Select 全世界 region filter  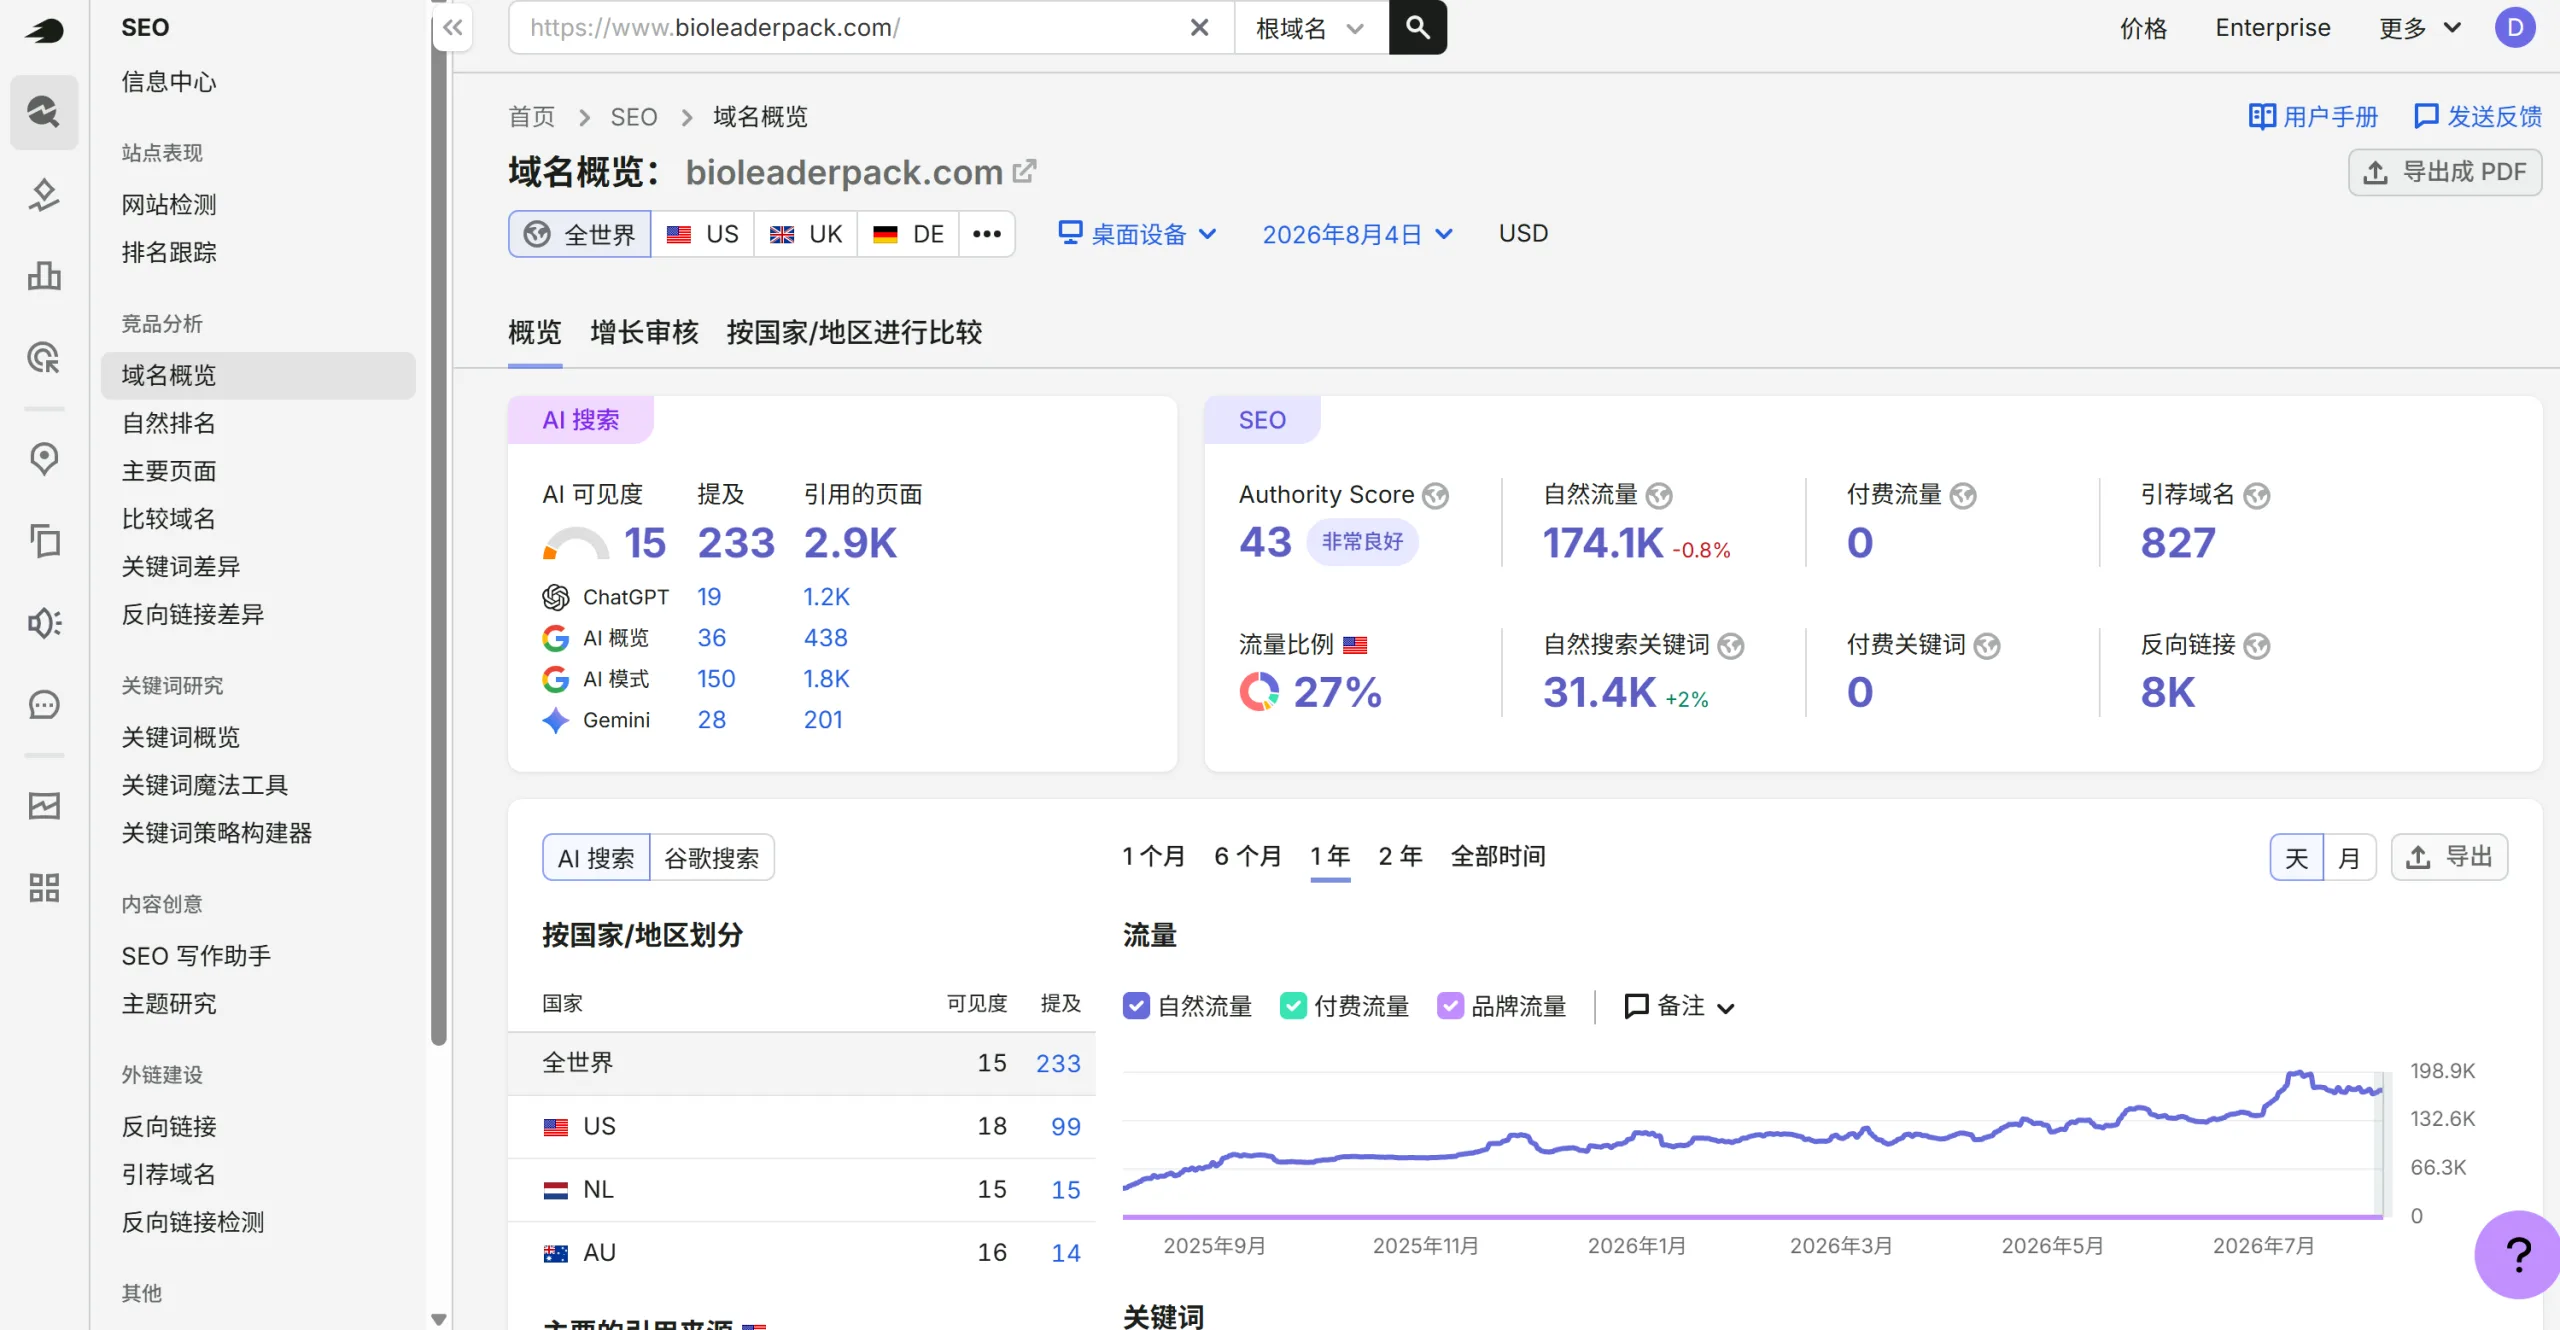coord(580,234)
